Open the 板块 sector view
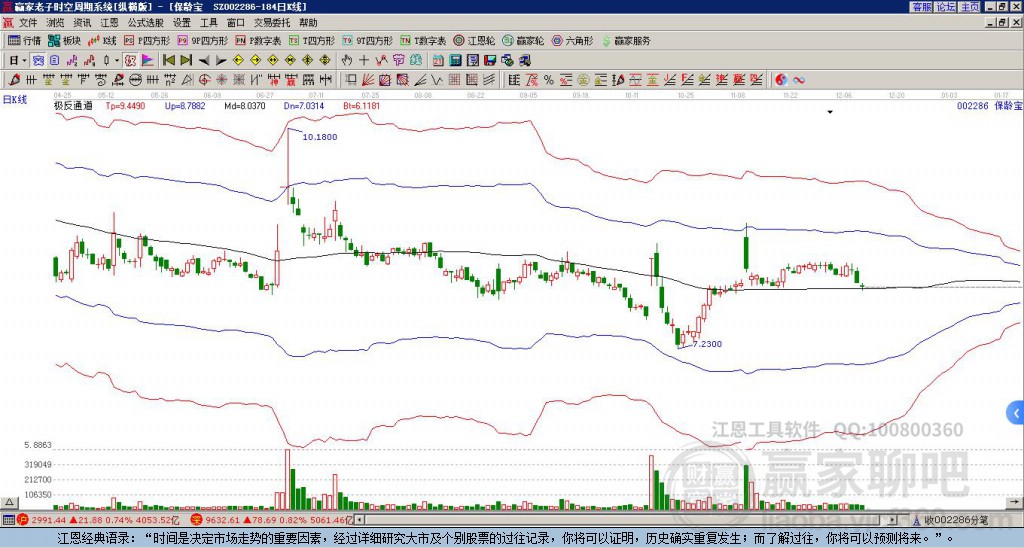Image resolution: width=1024 pixels, height=548 pixels. pyautogui.click(x=64, y=40)
